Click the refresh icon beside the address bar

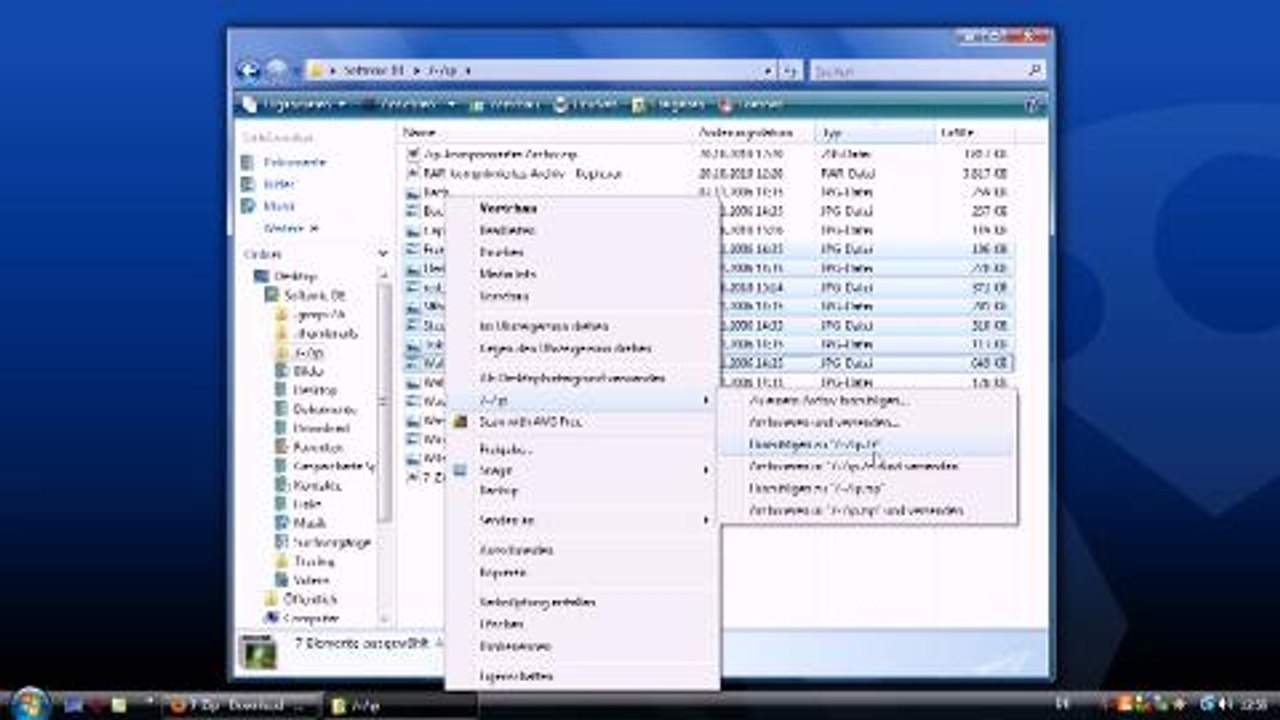(x=790, y=71)
